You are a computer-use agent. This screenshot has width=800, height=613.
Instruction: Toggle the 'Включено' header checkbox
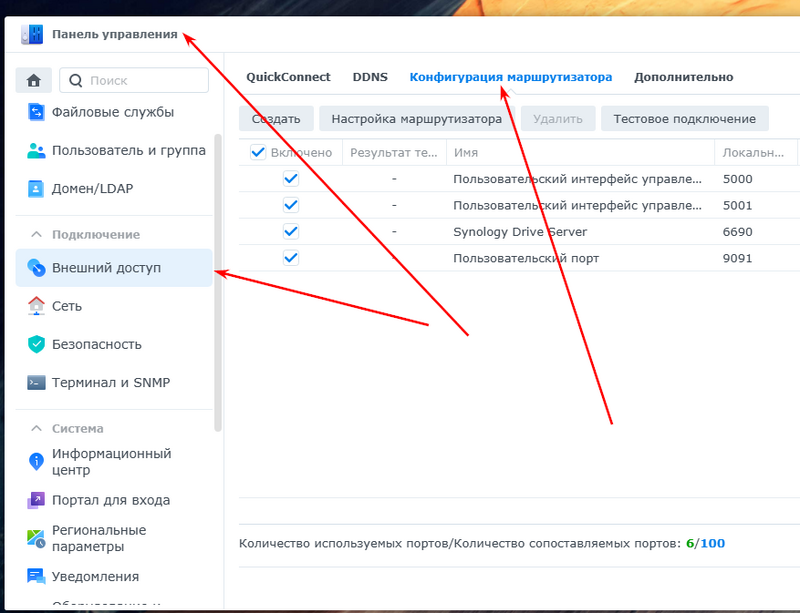tap(258, 153)
